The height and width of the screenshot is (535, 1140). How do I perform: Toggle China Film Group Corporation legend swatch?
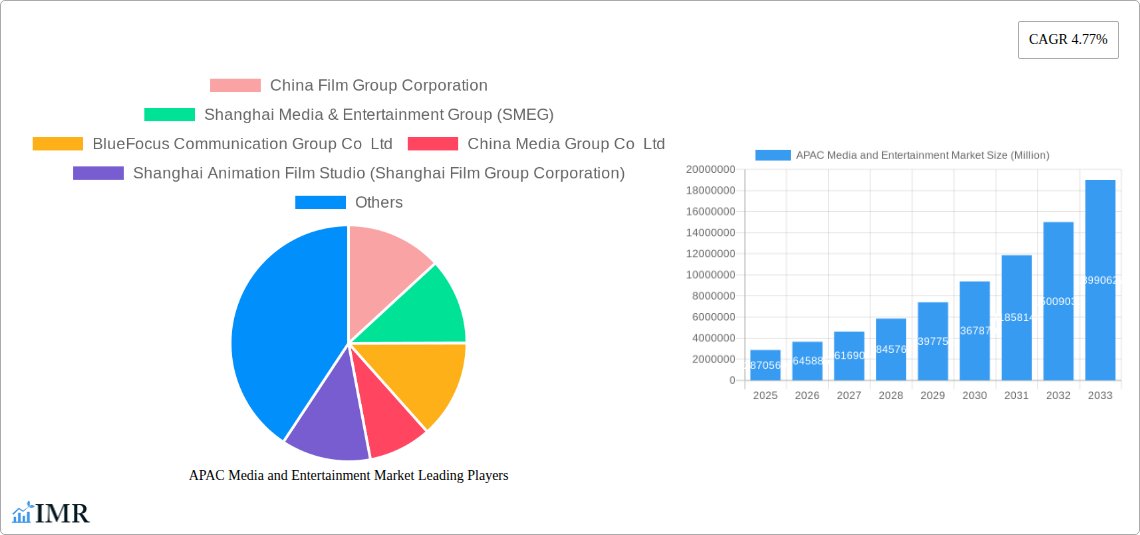235,85
